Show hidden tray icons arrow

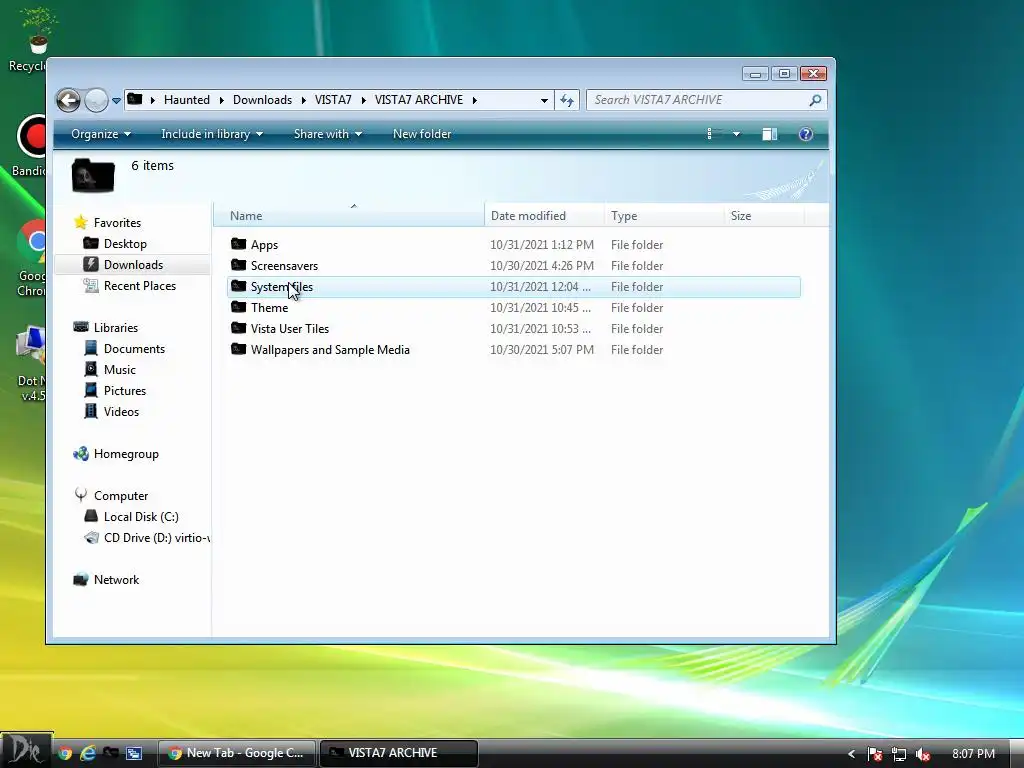[851, 754]
